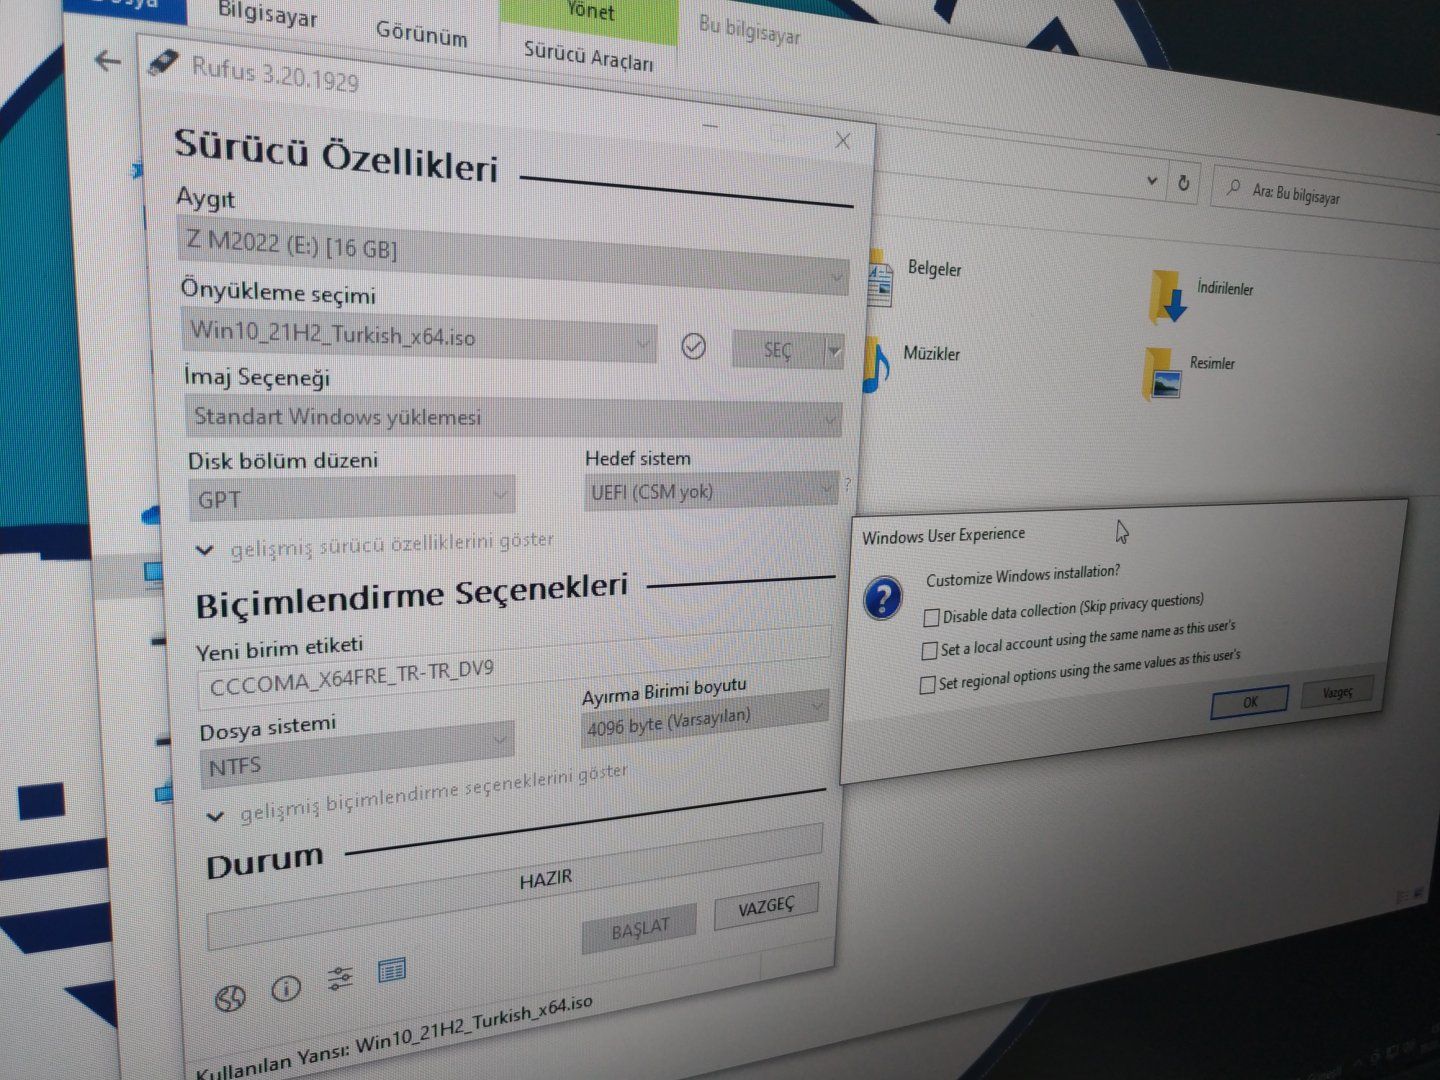Screen dimensions: 1440x1080
Task: Open Explorer address bar history chevron
Action: click(x=1152, y=181)
